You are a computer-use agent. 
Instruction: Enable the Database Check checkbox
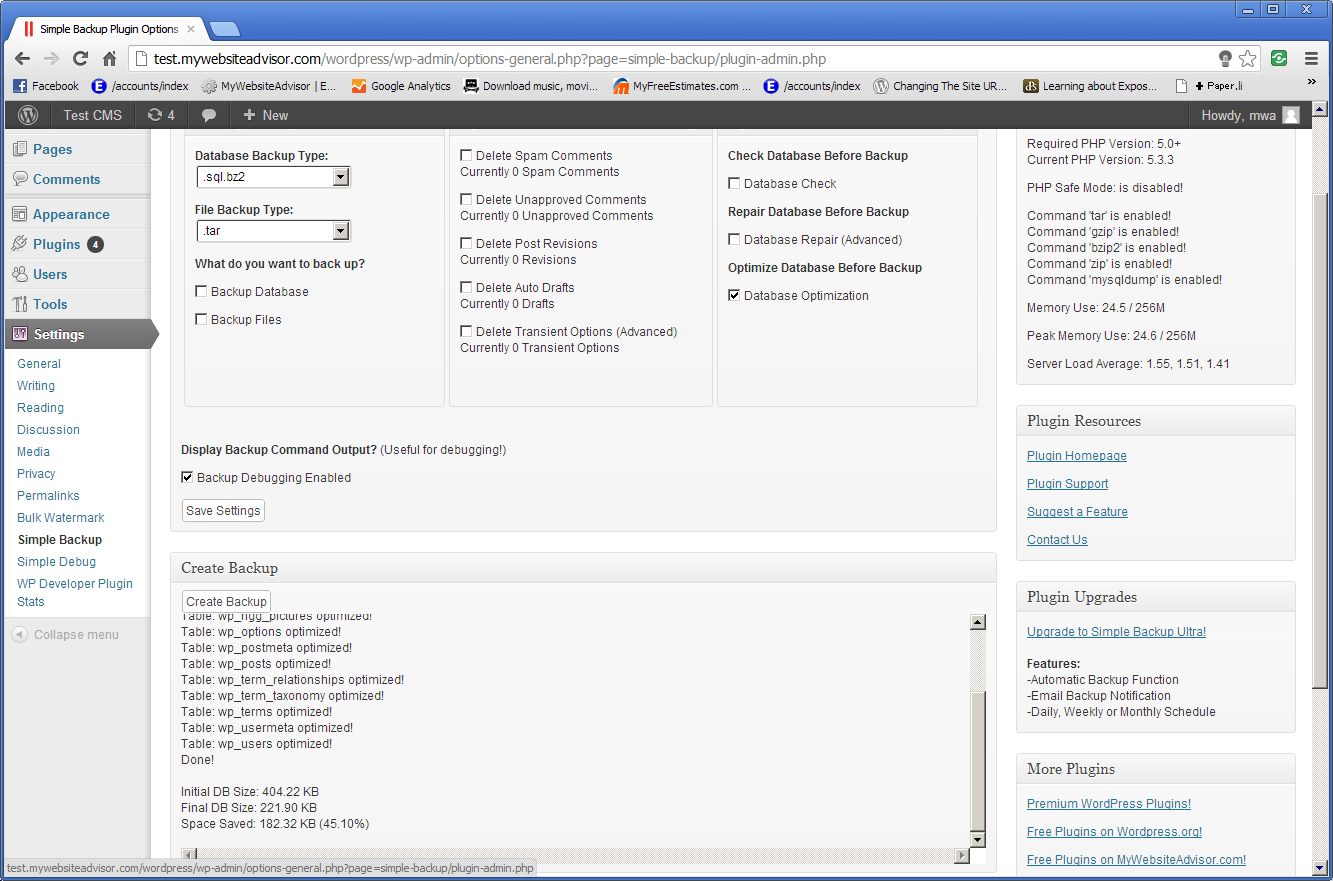coord(734,184)
